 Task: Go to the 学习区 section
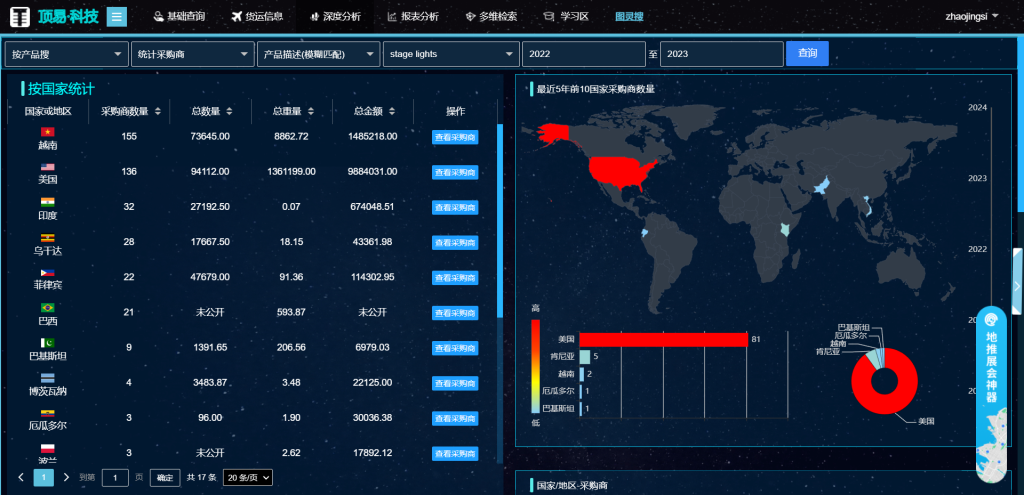(x=565, y=17)
